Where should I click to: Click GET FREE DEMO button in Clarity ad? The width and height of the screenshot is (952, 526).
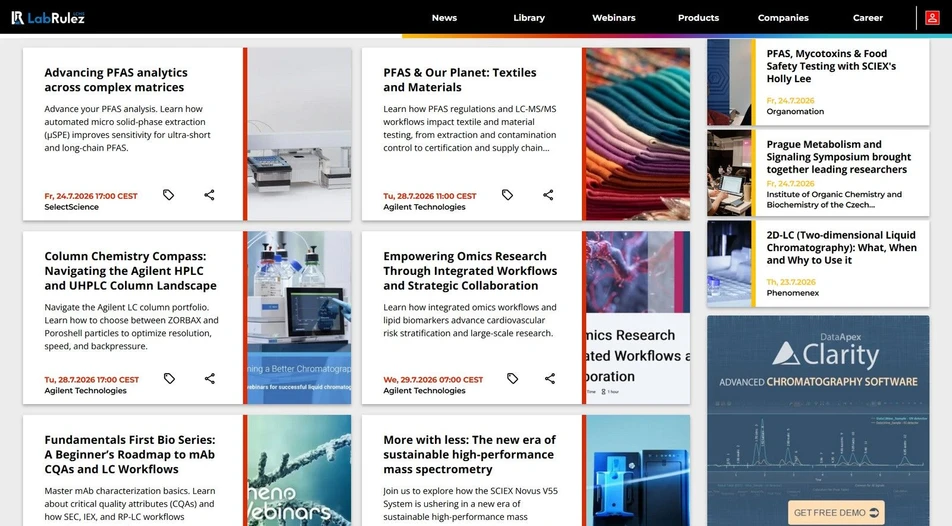coord(836,512)
